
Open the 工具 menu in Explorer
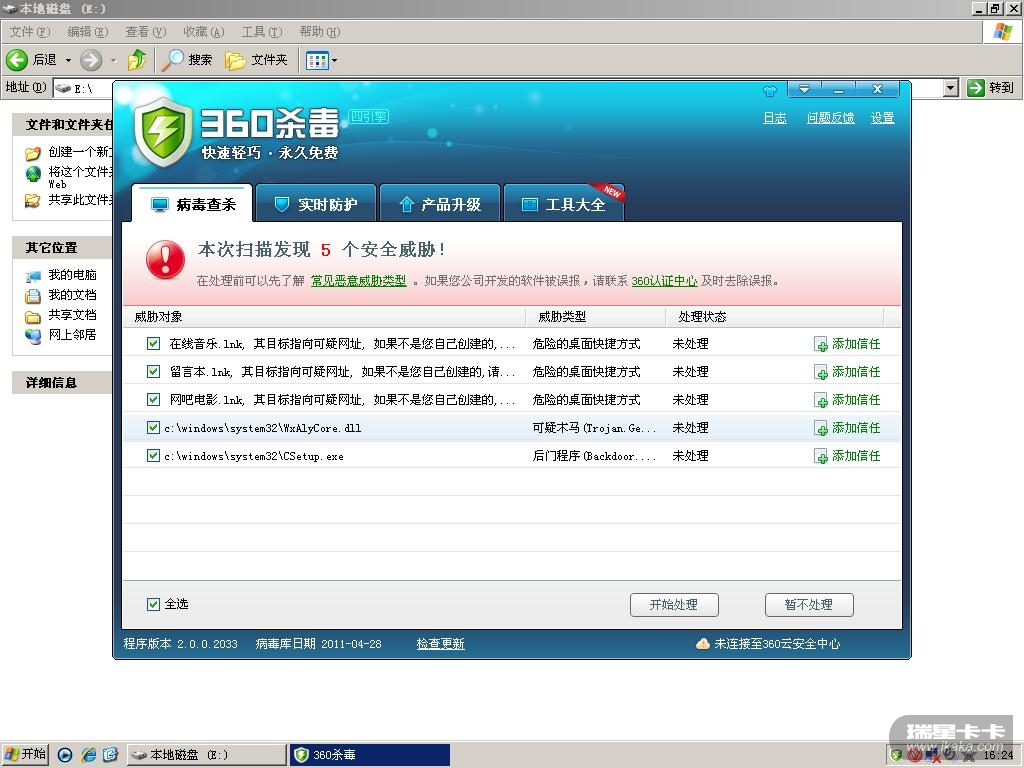pos(262,31)
